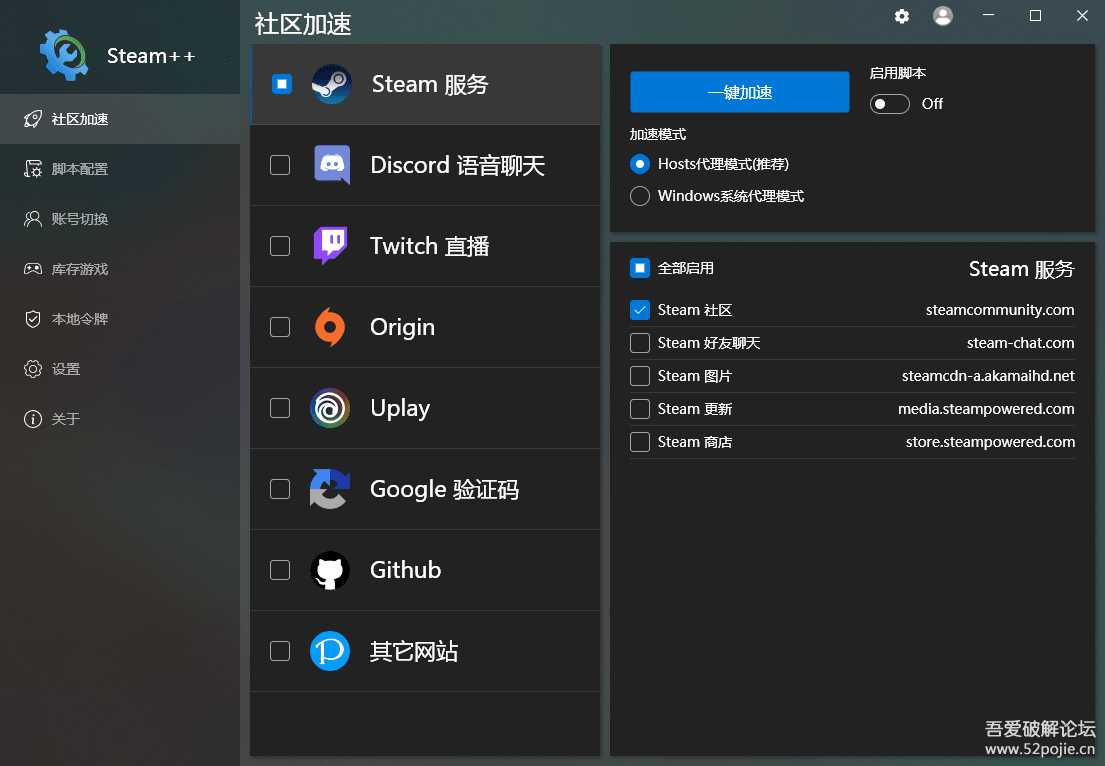Viewport: 1105px width, 766px height.
Task: Toggle the 全部启用 checkbox
Action: click(639, 268)
